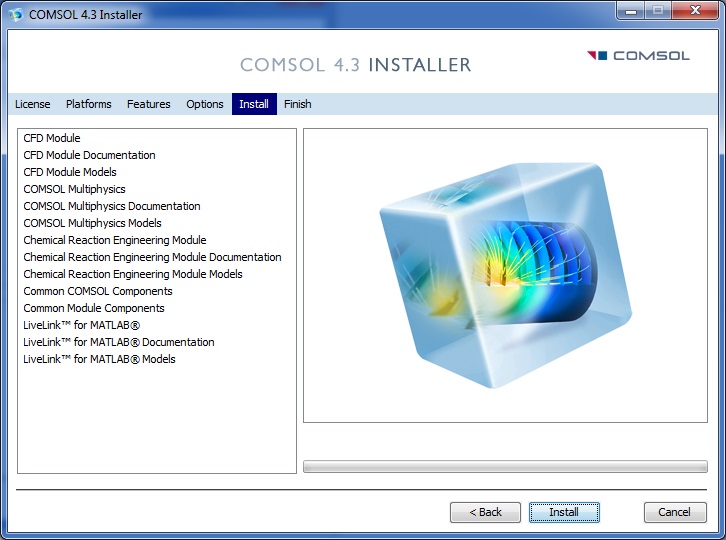The width and height of the screenshot is (726, 540).
Task: Cancel the installer
Action: (x=675, y=512)
